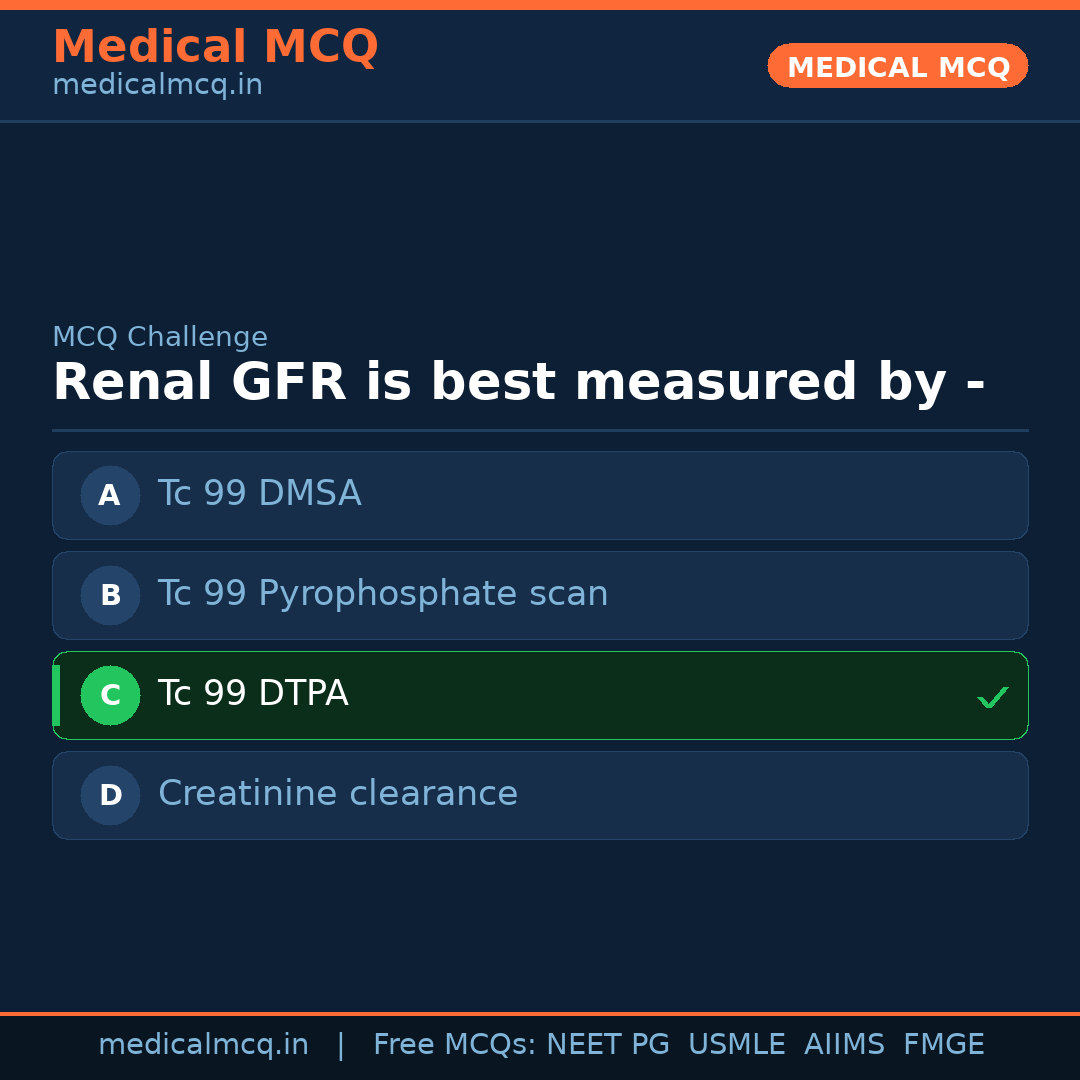Viewport: 1080px width, 1080px height.
Task: Click the green checkmark on option C
Action: coord(992,697)
